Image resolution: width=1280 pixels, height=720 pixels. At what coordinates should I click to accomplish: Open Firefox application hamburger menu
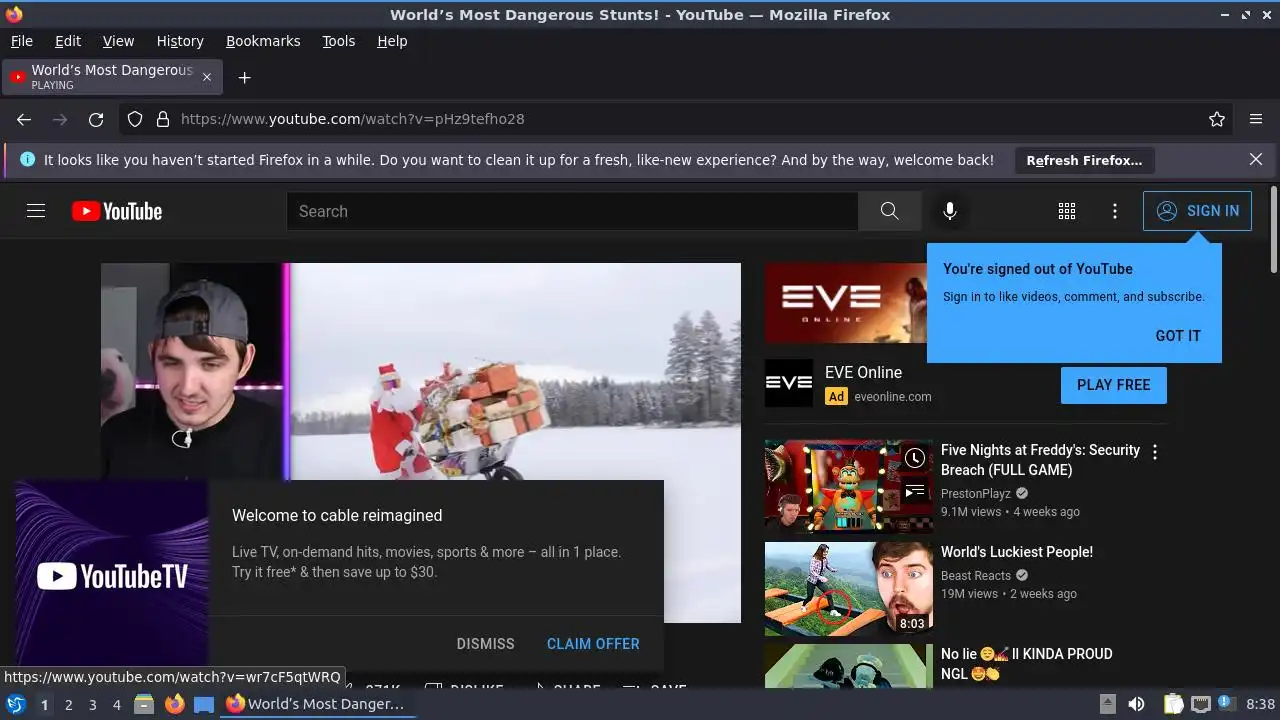(1256, 119)
